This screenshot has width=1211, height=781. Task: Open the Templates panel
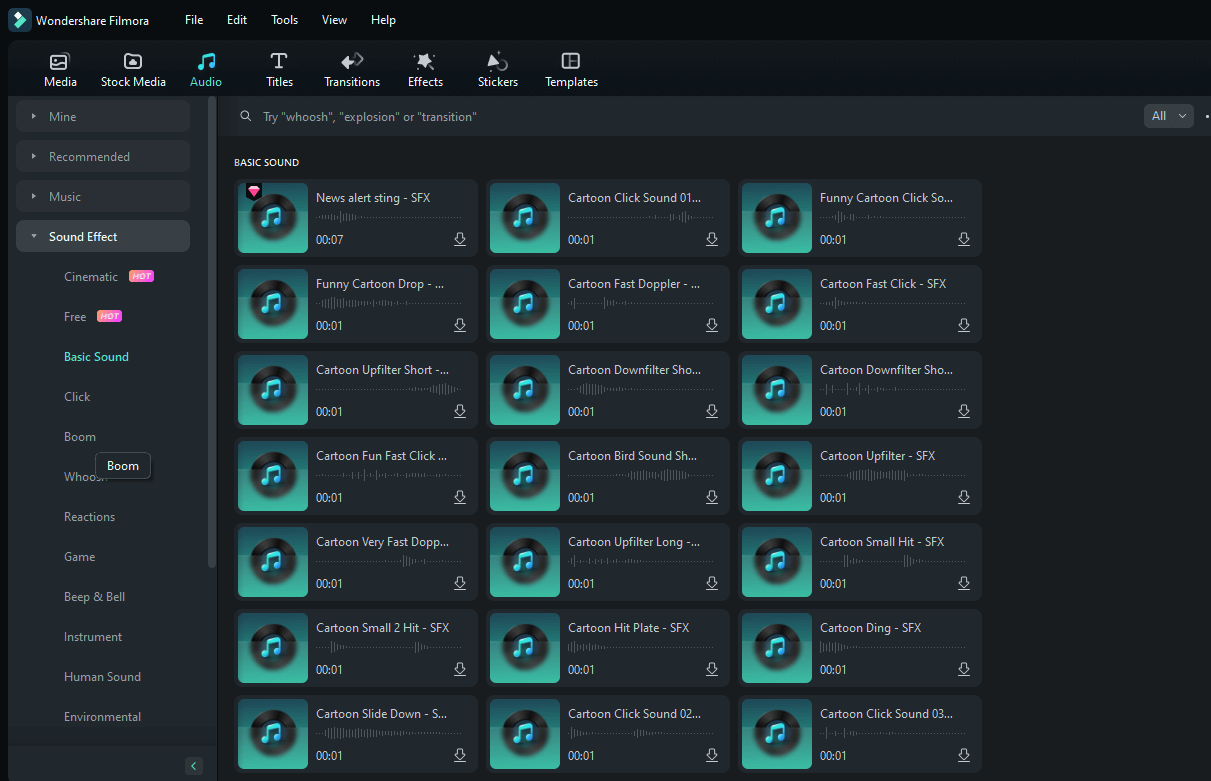pyautogui.click(x=571, y=68)
